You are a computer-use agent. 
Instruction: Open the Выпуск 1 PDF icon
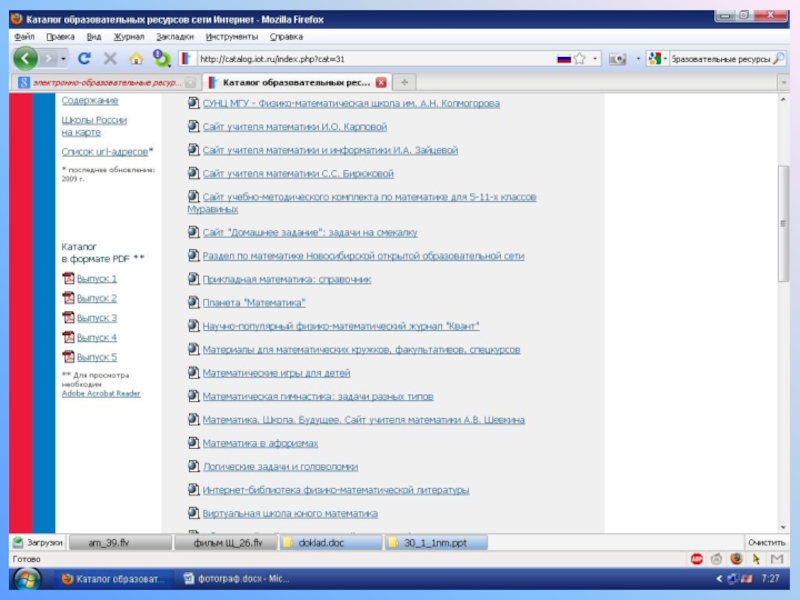69,279
